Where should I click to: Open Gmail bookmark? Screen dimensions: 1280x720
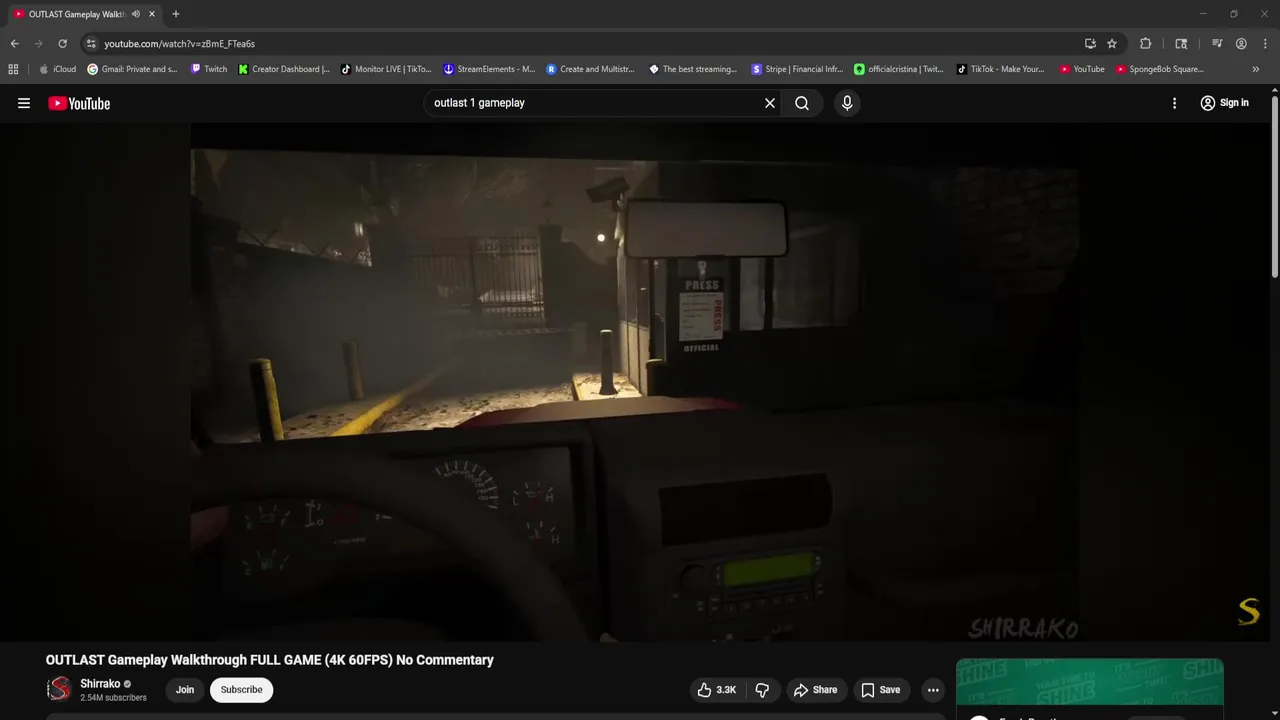click(132, 69)
